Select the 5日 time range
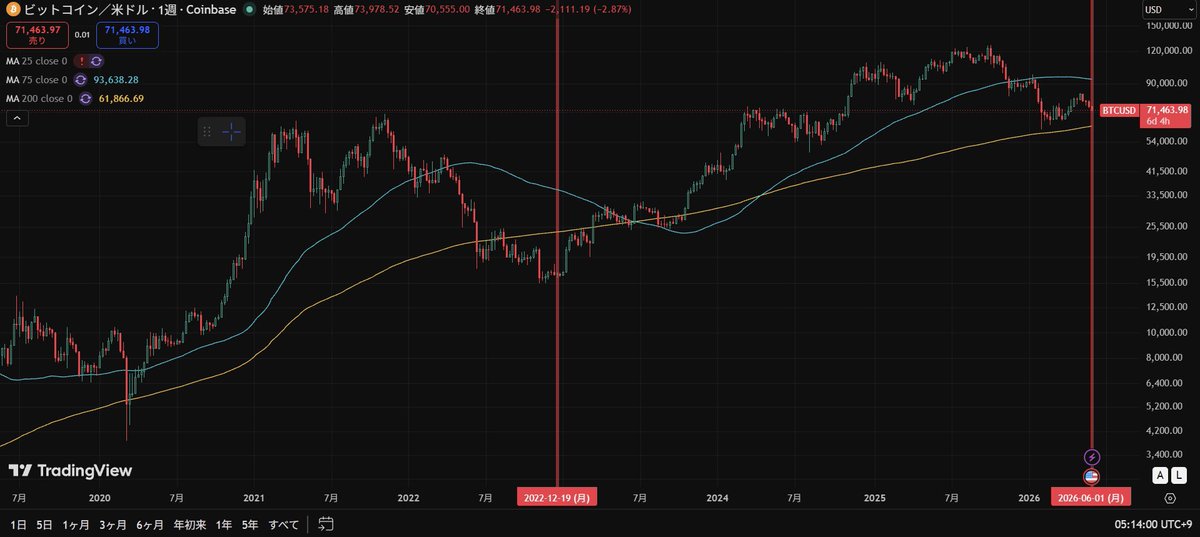Screen dimensions: 1200x537 pyautogui.click(x=45, y=524)
